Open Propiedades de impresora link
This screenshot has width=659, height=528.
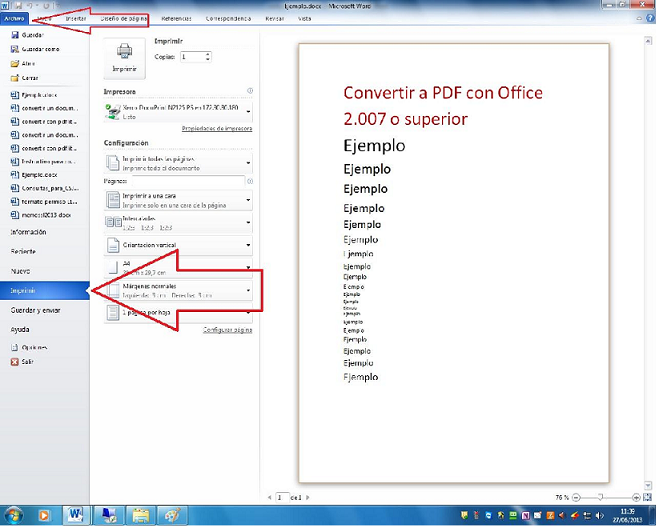coord(217,129)
